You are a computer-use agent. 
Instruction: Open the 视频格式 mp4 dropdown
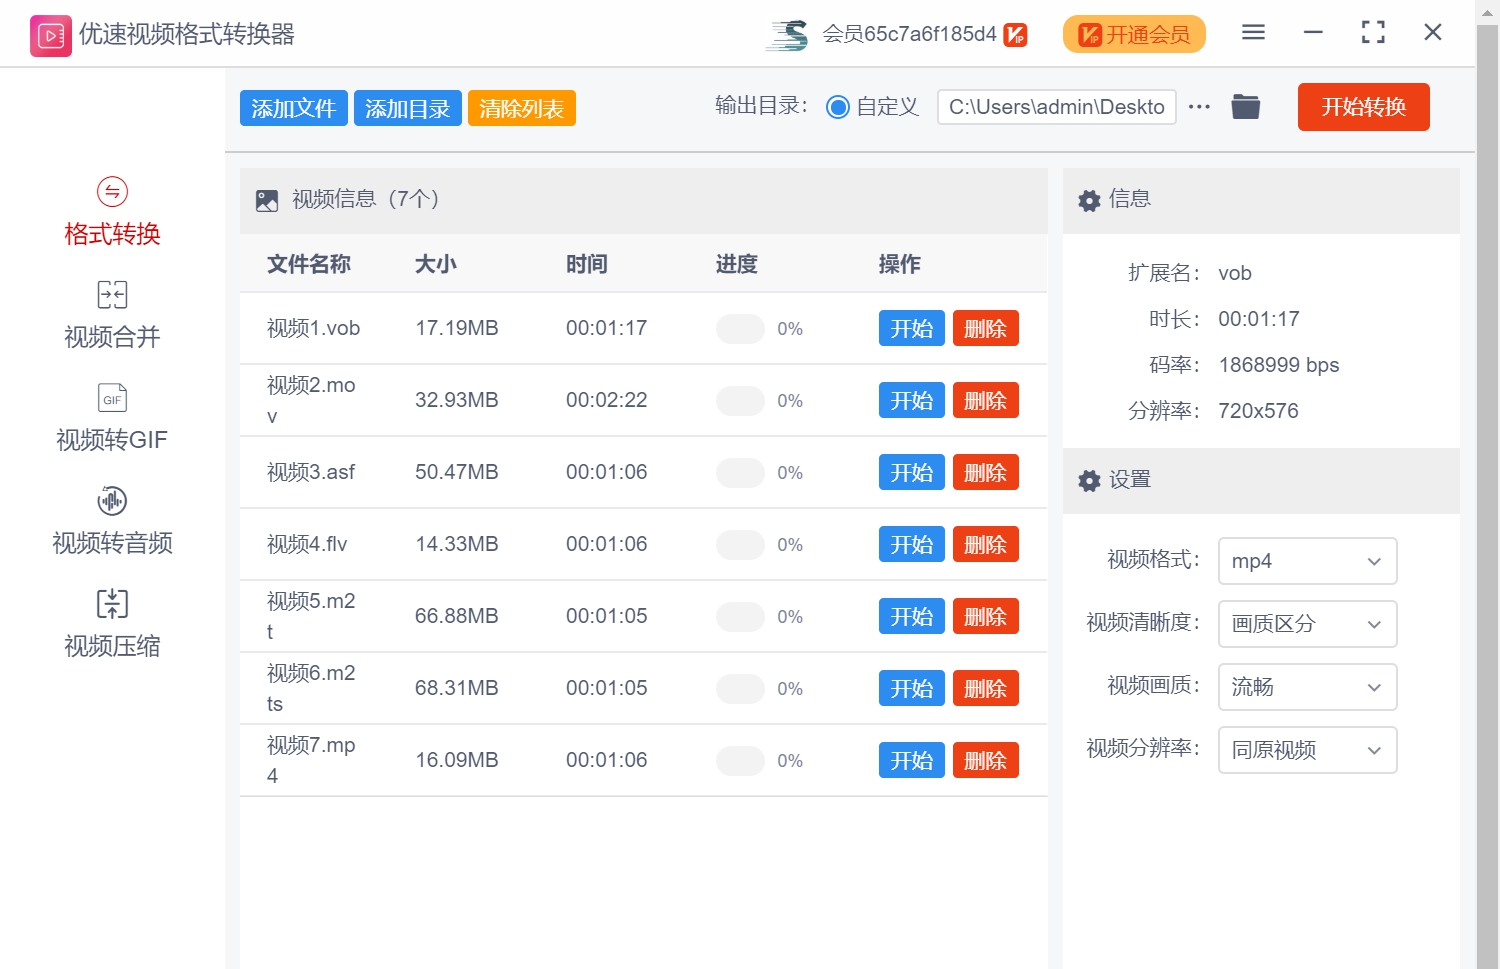pos(1307,561)
